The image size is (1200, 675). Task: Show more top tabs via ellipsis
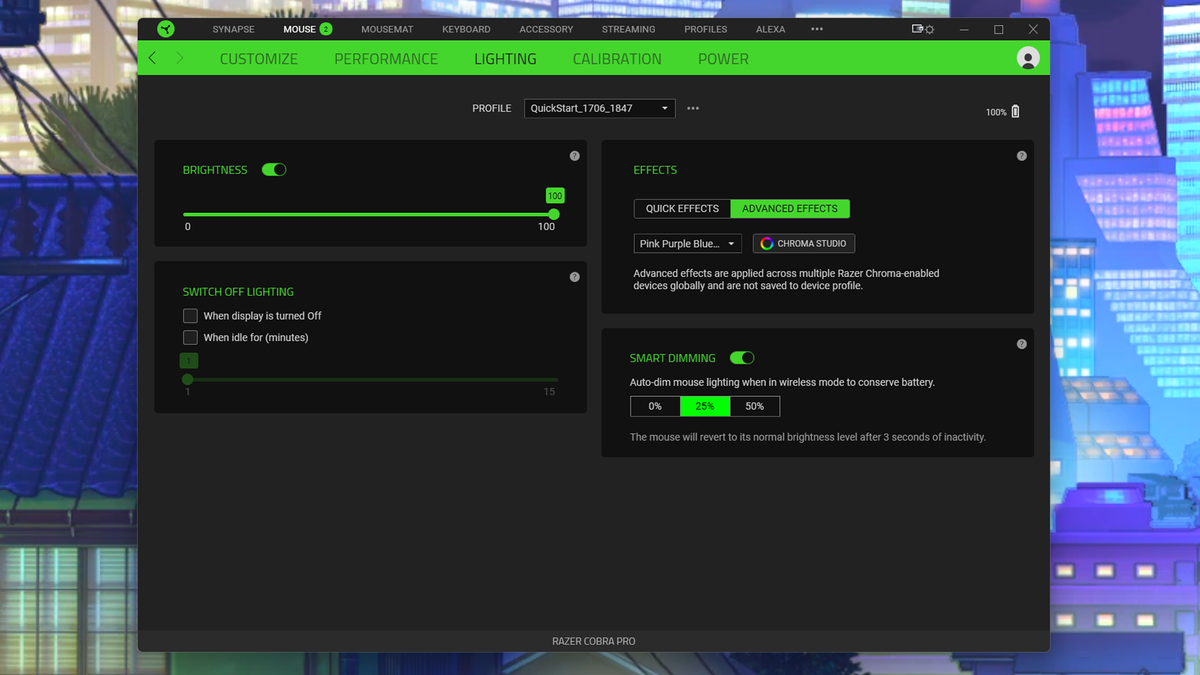(x=817, y=29)
